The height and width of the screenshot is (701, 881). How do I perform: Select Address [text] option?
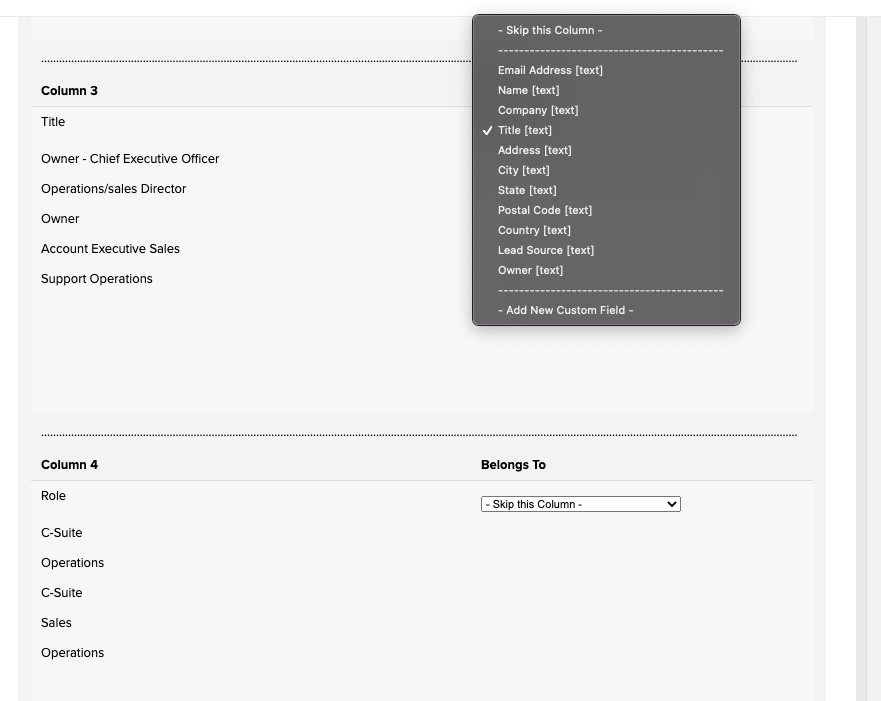[606, 151]
